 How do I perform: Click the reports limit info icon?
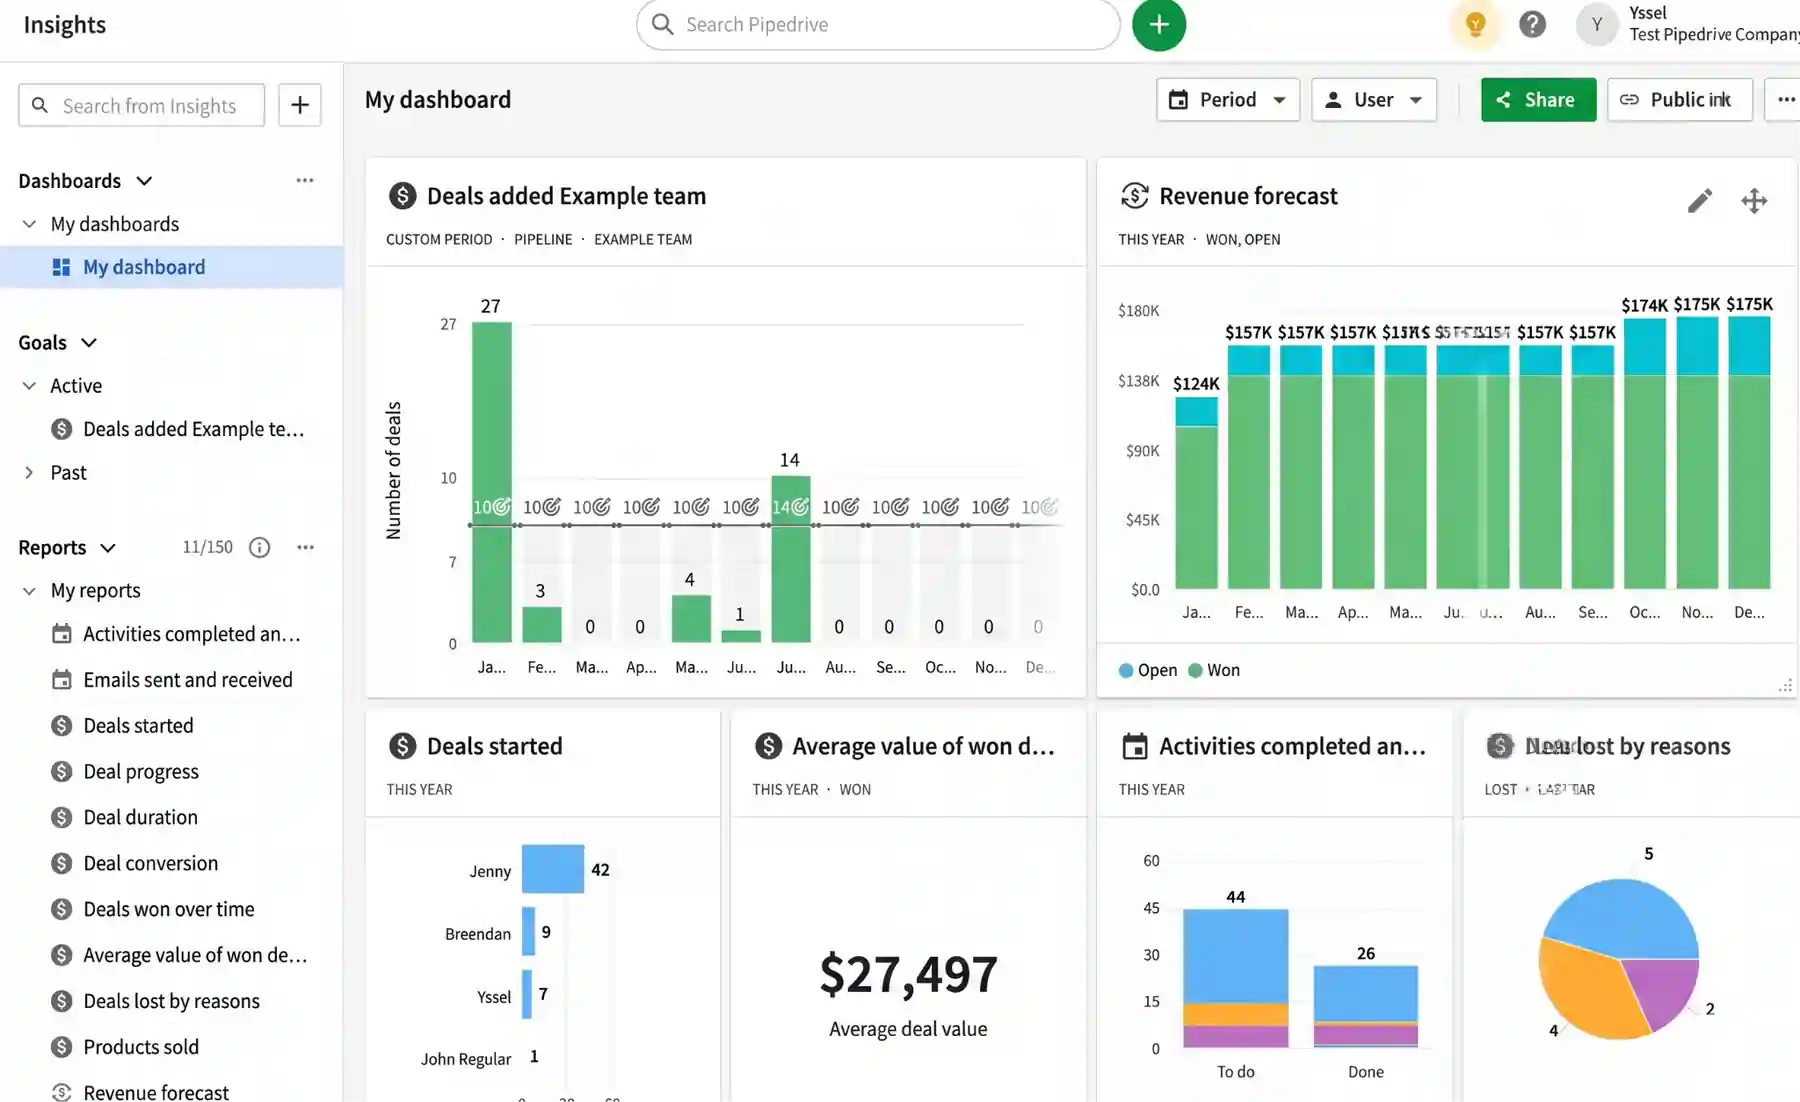tap(260, 547)
